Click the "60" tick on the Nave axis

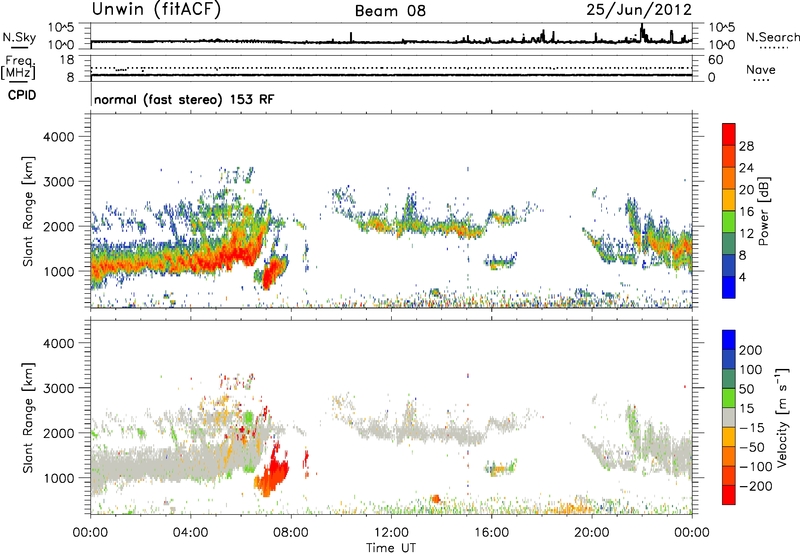pos(715,60)
